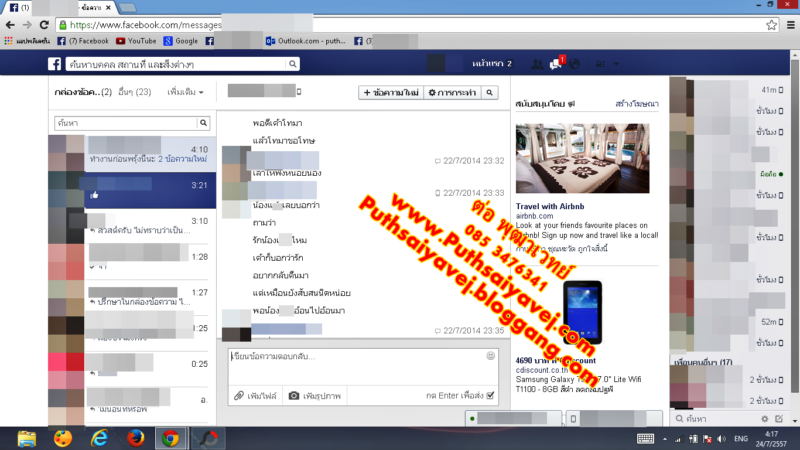Screen dimensions: 800x450
Task: Open the on-screen keyboard tray icon
Action: coord(645,439)
